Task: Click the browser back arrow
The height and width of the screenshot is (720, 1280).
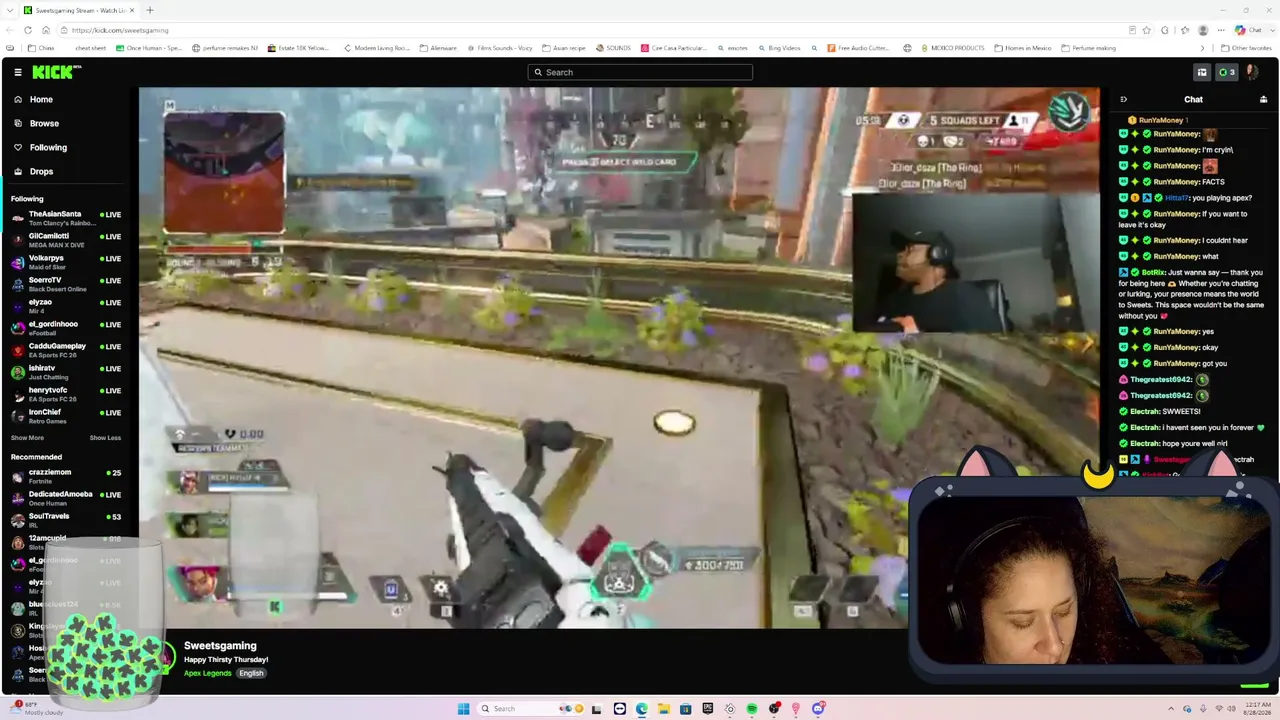Action: click(x=10, y=30)
